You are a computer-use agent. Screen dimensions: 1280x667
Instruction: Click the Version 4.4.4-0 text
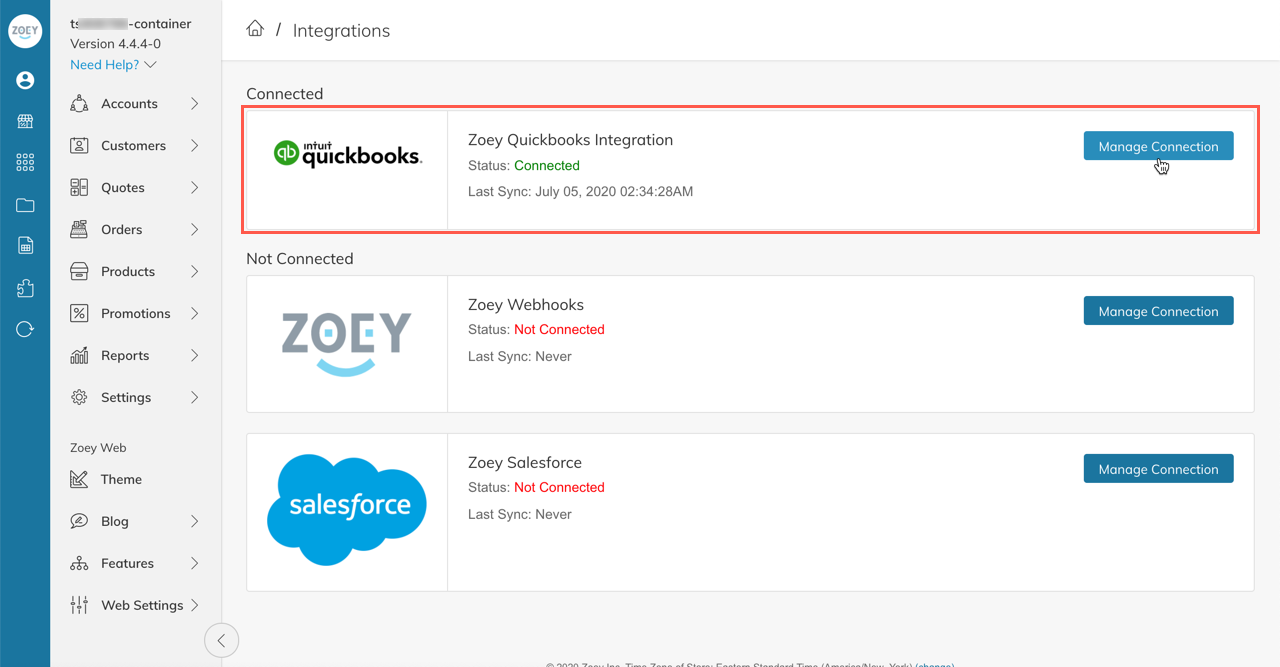(115, 44)
